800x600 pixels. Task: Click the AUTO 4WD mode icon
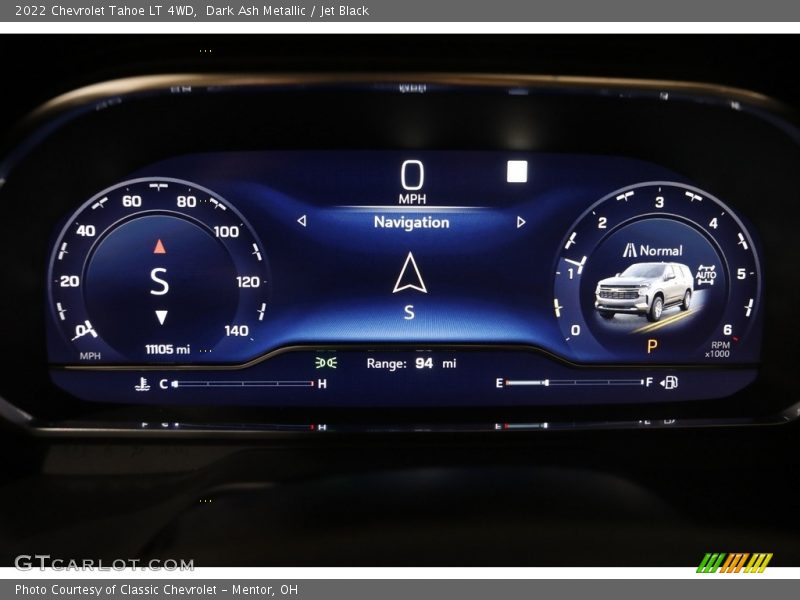click(x=706, y=274)
